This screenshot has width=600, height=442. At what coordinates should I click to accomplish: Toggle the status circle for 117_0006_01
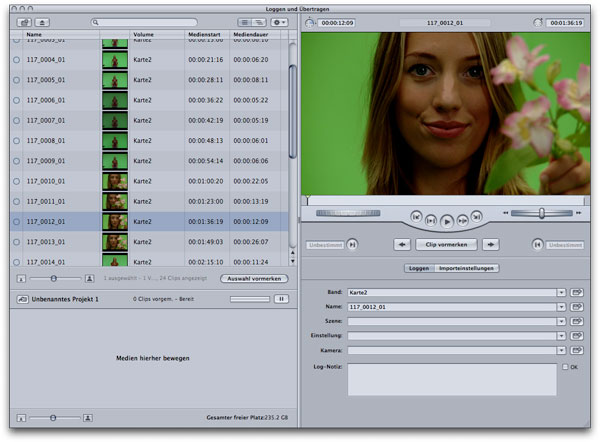(x=16, y=100)
